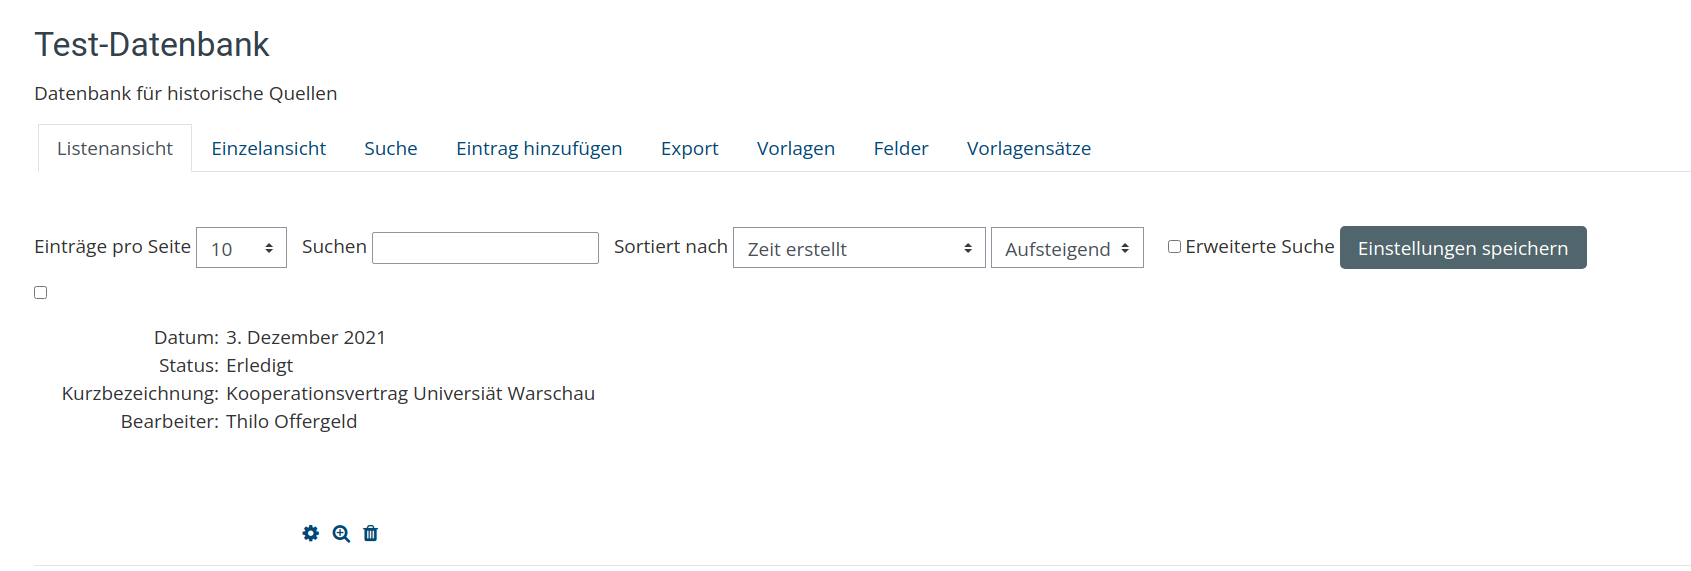The width and height of the screenshot is (1691, 571).
Task: Select the Vorlagen tab
Action: (796, 148)
